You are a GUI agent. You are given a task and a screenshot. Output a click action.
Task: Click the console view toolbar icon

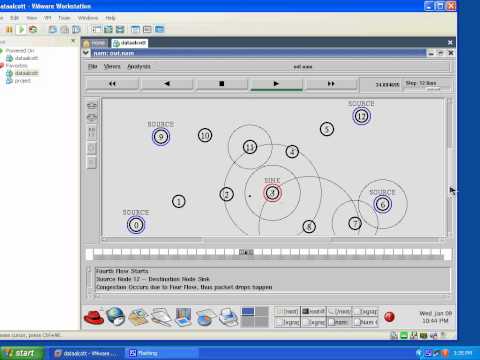pos(159,29)
